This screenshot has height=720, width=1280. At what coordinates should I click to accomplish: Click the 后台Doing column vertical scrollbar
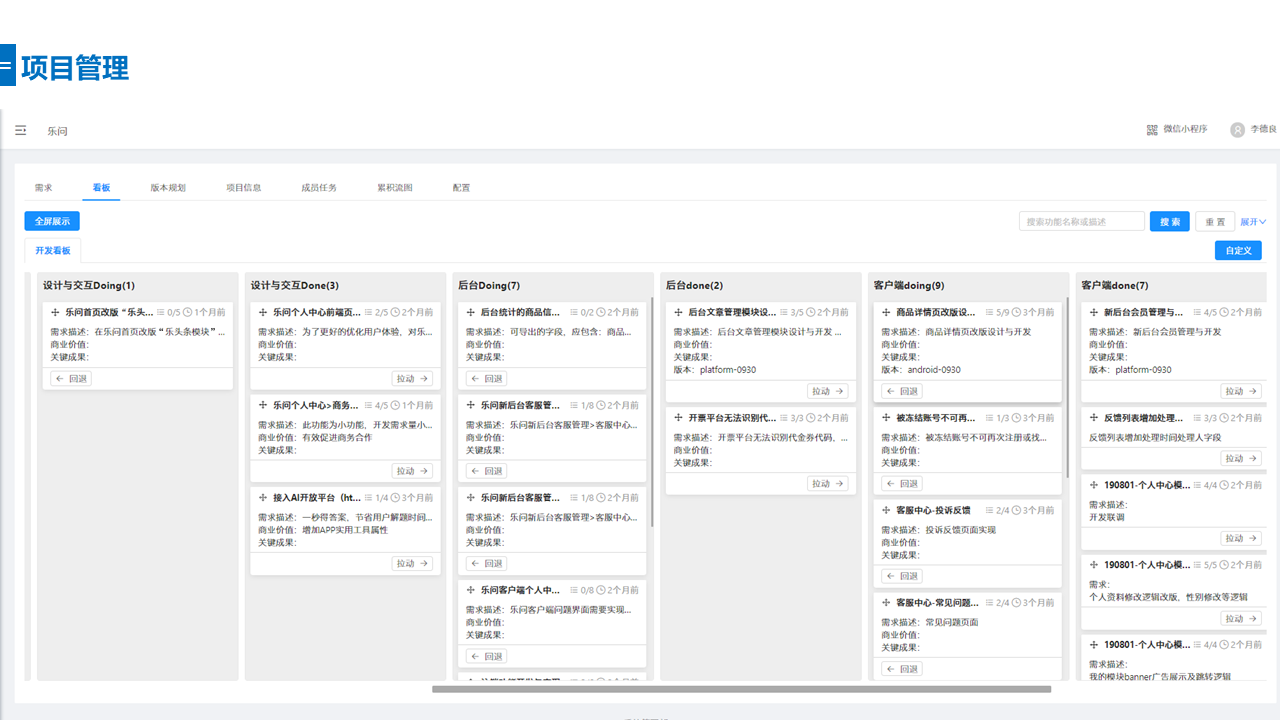(652, 411)
